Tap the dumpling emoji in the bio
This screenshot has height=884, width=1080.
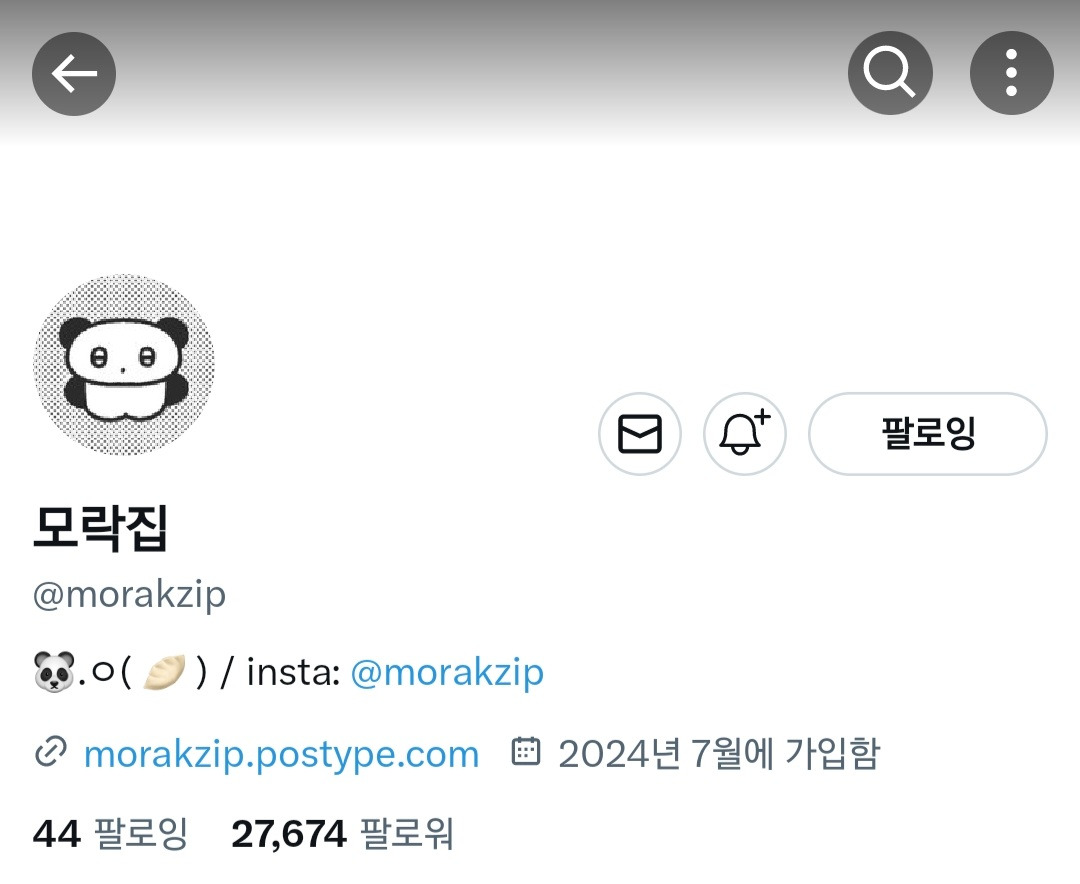[x=164, y=672]
